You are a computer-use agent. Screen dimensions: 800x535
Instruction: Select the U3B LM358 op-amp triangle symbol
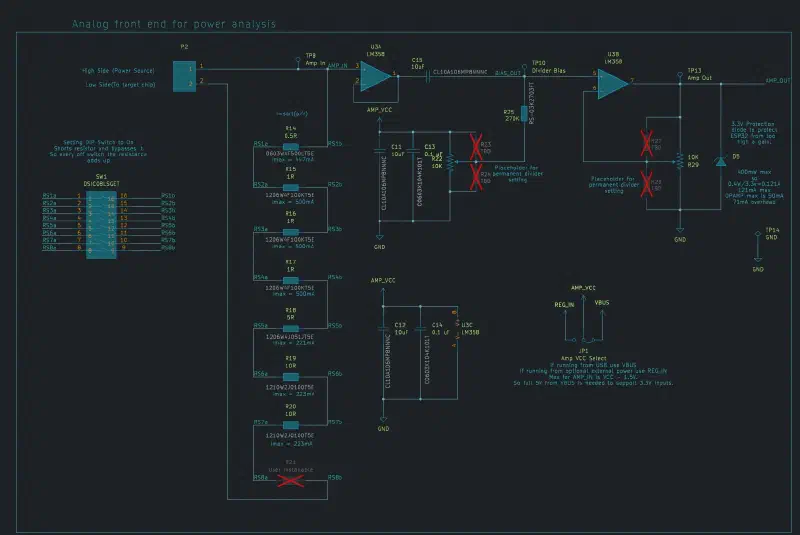(x=613, y=84)
